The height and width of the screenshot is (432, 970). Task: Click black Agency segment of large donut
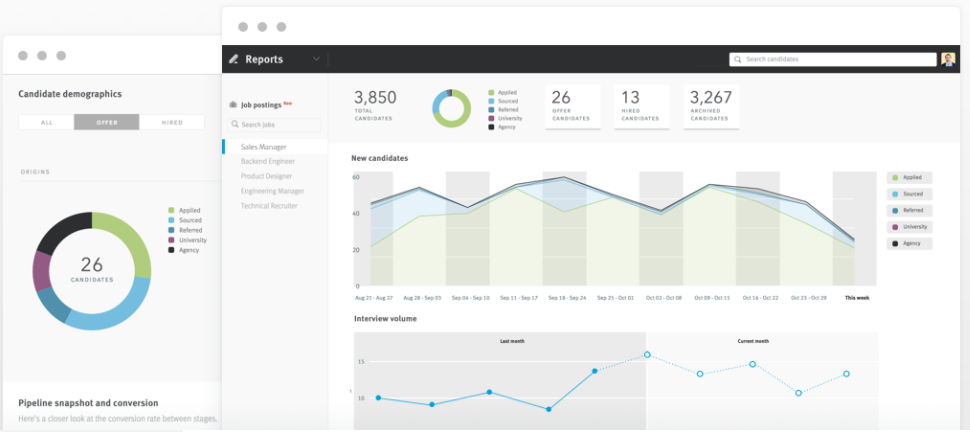click(x=62, y=233)
